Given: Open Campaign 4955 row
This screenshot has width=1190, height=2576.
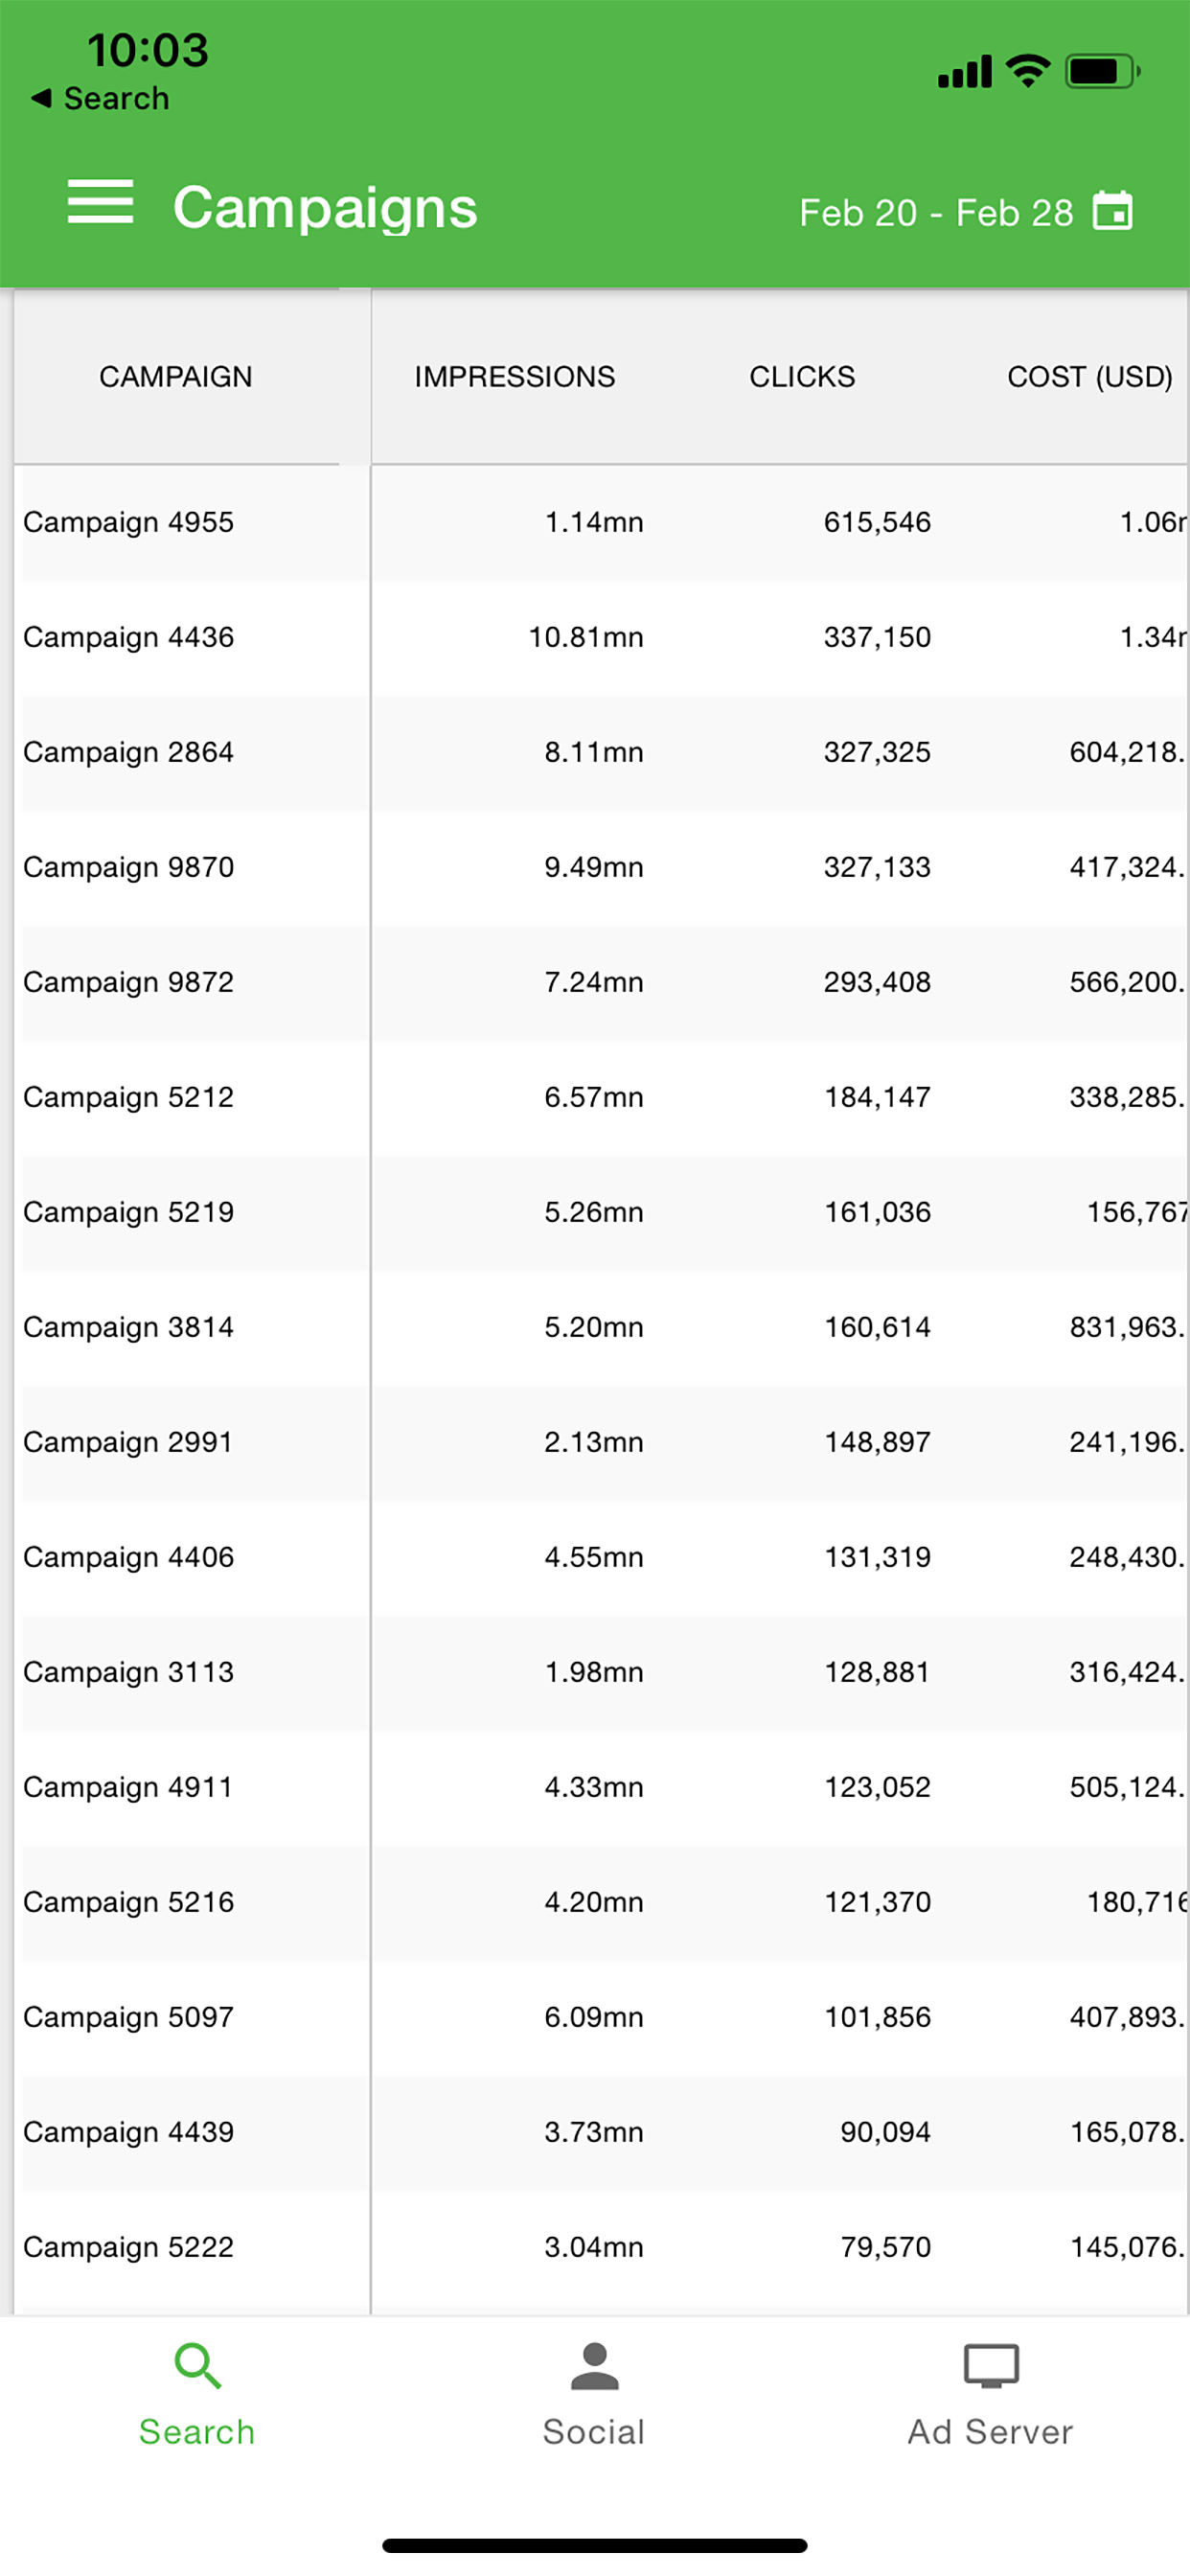Looking at the screenshot, I should tap(600, 522).
